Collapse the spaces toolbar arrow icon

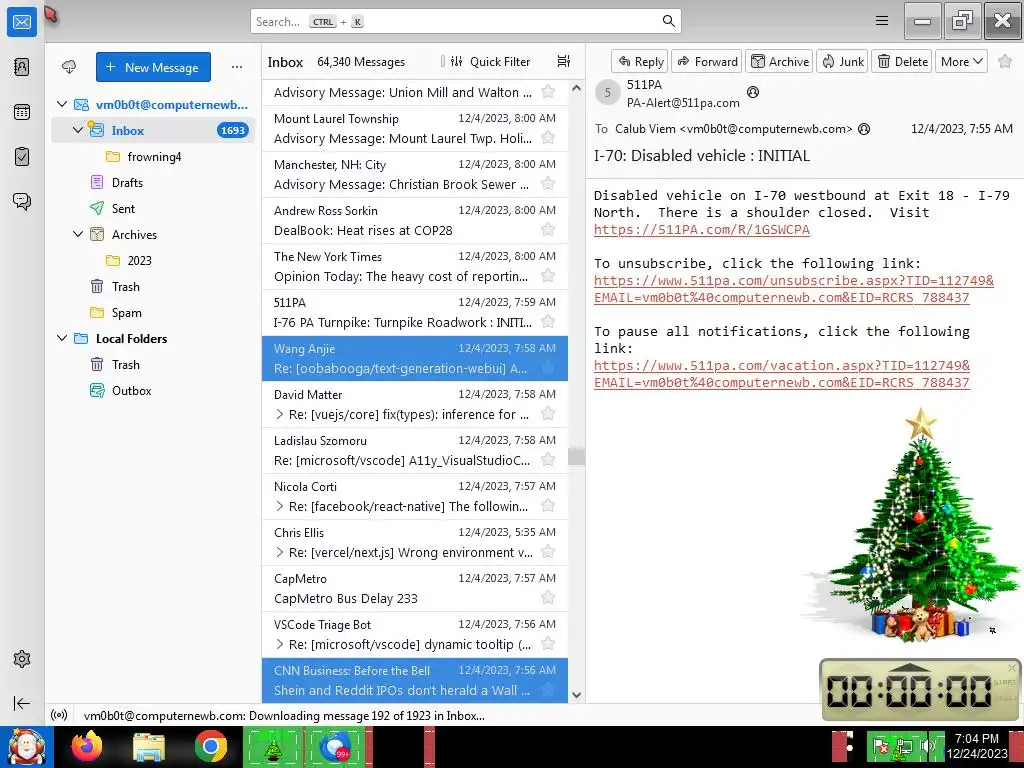click(x=22, y=703)
